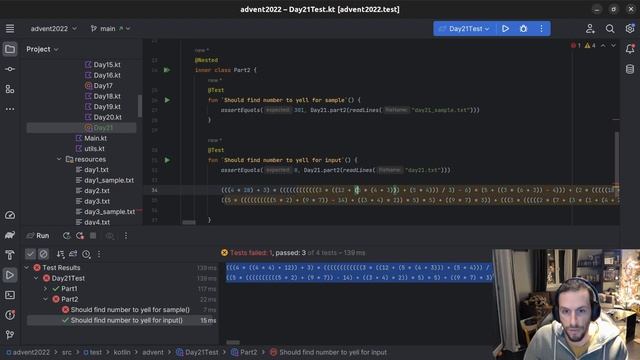The image size is (640, 360).
Task: Open the Database tool window
Action: click(630, 69)
